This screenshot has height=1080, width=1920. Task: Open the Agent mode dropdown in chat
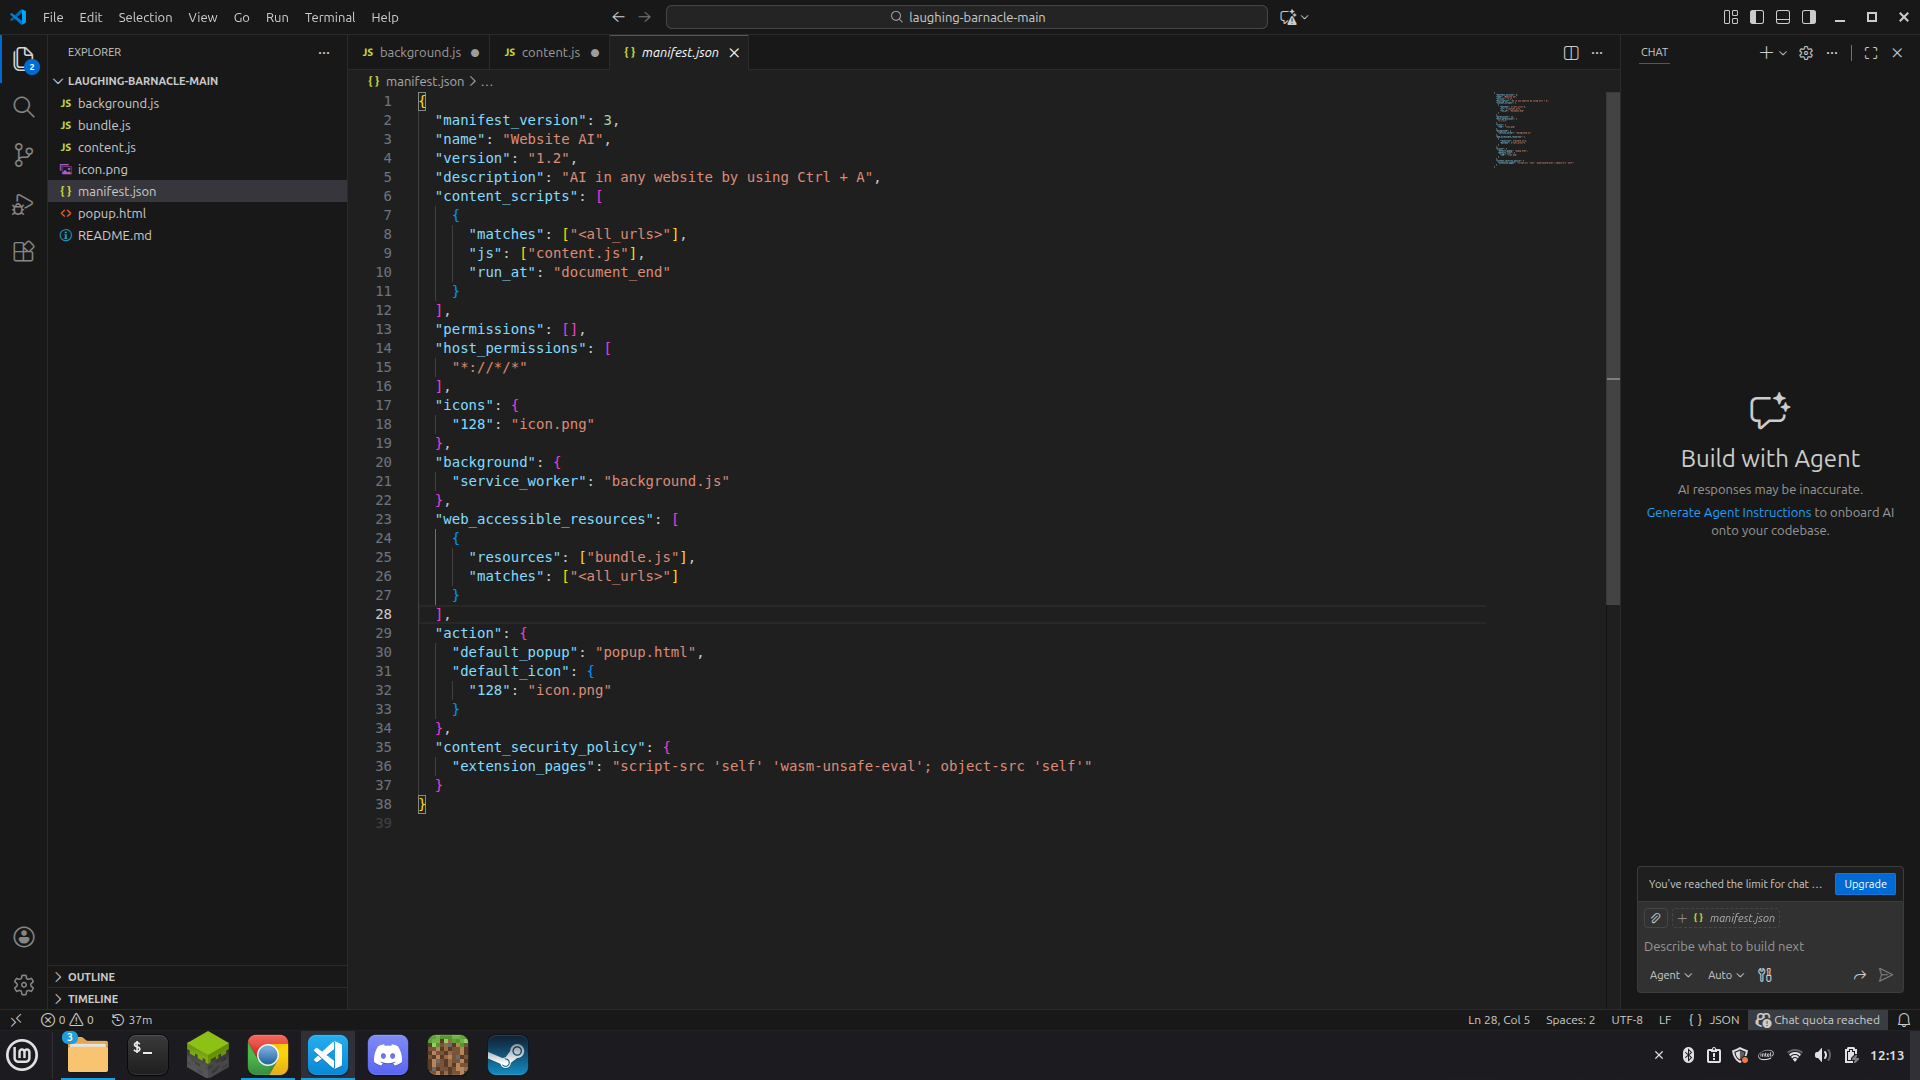(1670, 975)
